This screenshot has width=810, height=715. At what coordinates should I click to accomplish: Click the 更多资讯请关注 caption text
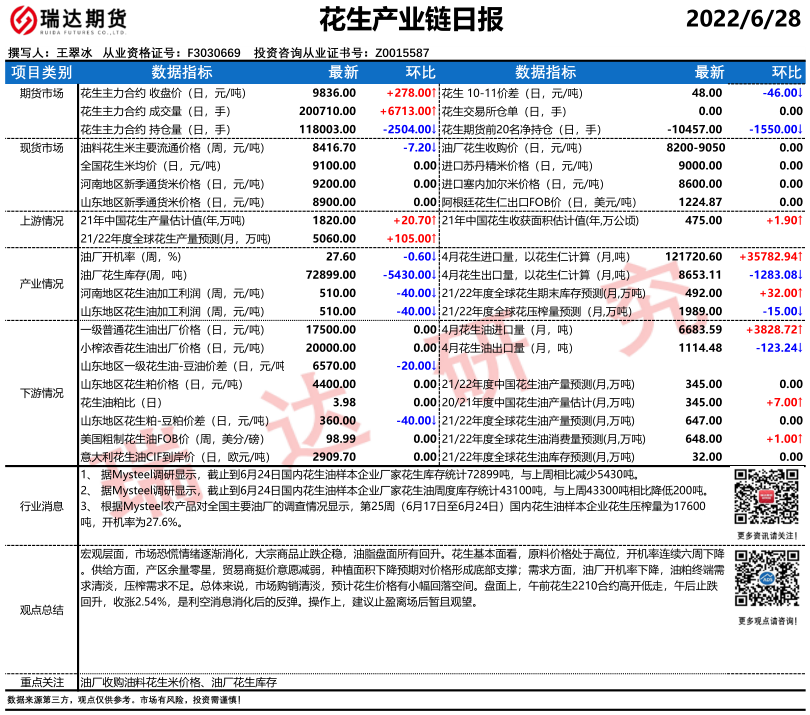pos(768,536)
